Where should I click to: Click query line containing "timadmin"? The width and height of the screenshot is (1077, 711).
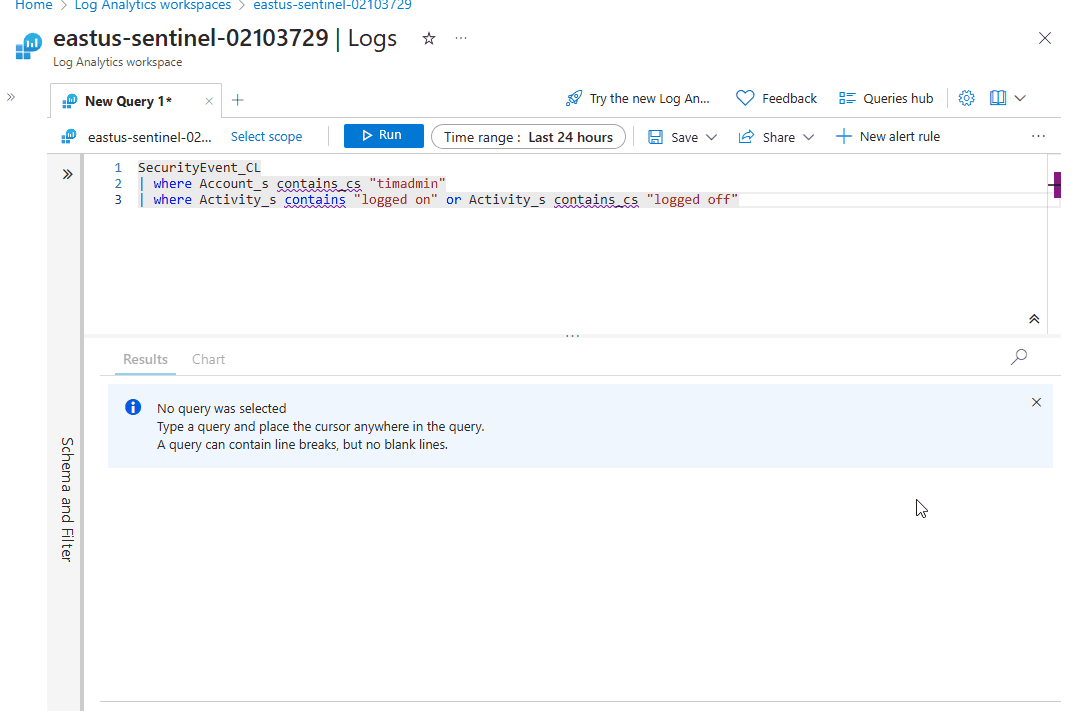(x=292, y=183)
